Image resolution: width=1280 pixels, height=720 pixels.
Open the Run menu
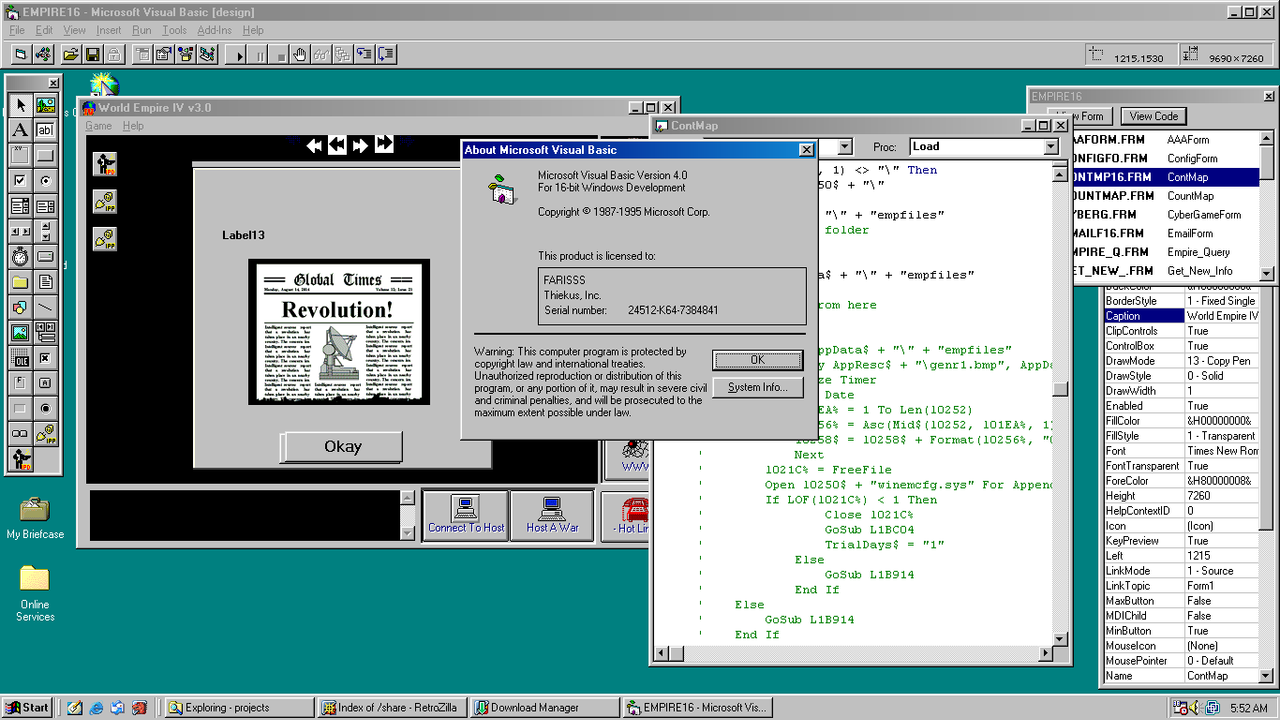pyautogui.click(x=142, y=30)
